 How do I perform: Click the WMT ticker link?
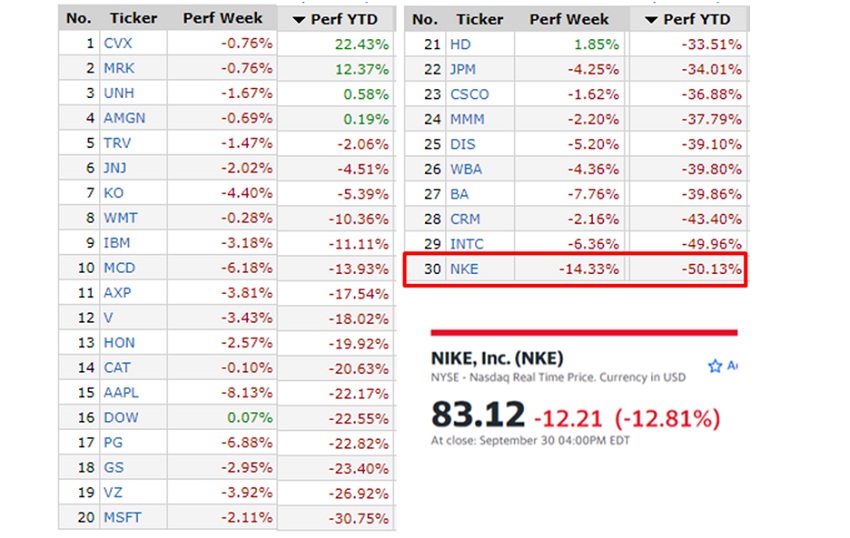click(x=120, y=218)
